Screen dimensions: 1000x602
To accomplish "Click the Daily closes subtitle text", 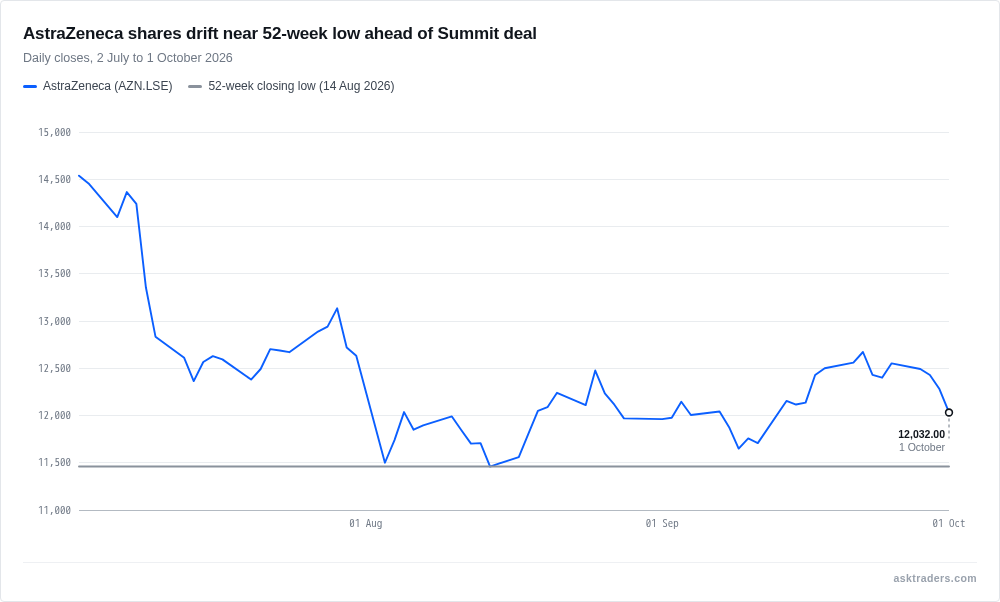I will click(128, 58).
